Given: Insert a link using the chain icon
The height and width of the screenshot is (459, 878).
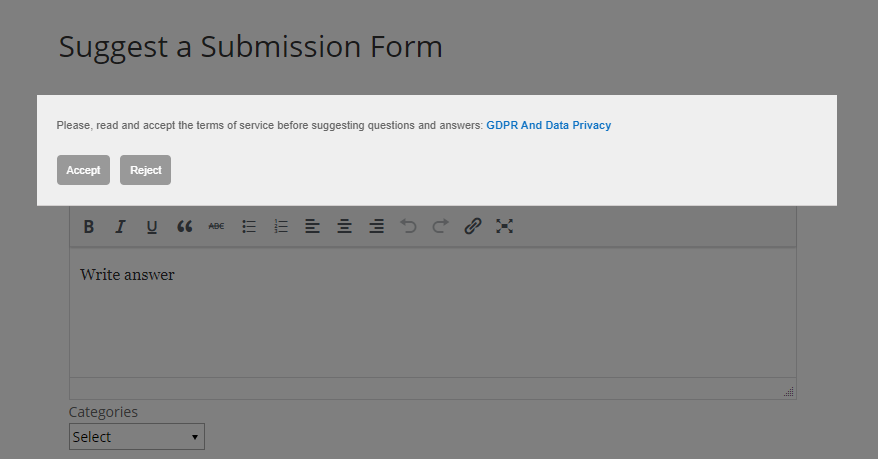Looking at the screenshot, I should [473, 227].
